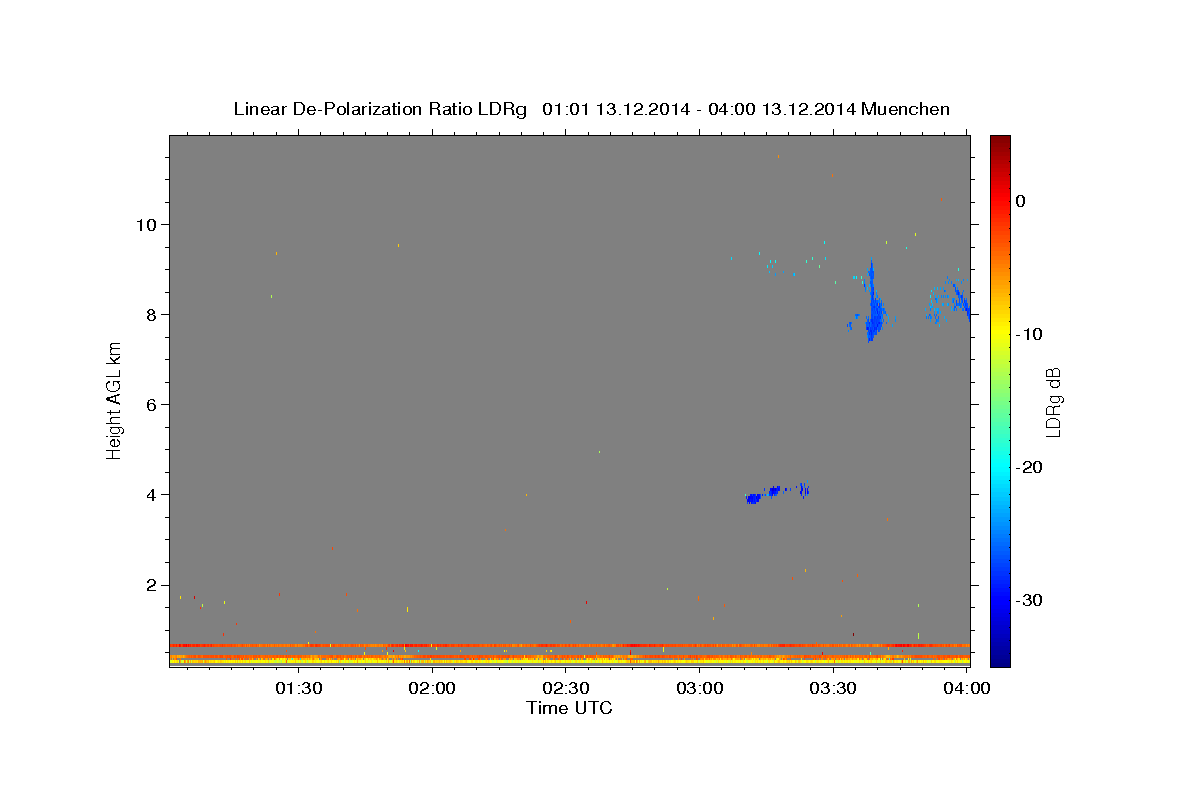This screenshot has width=1200, height=800.
Task: Click the 'Time UTC' axis label
Action: point(569,708)
